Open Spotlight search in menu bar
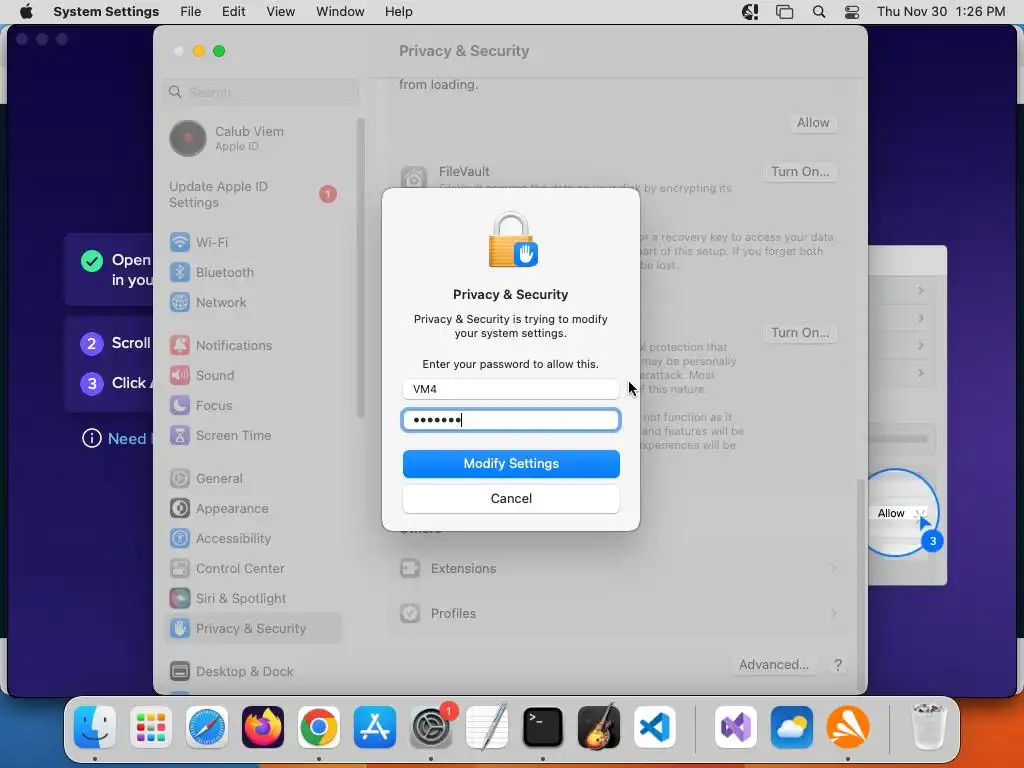The image size is (1024, 768). [819, 12]
